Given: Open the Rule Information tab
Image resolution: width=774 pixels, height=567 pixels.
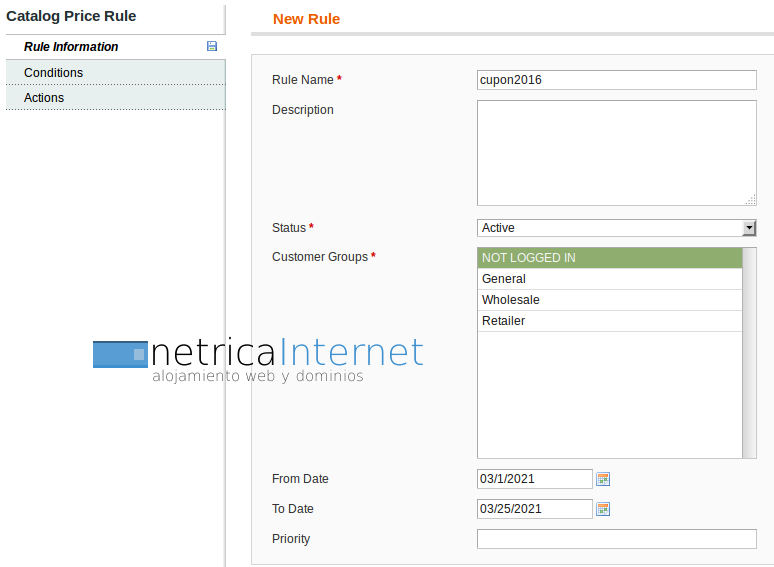Looking at the screenshot, I should point(71,47).
